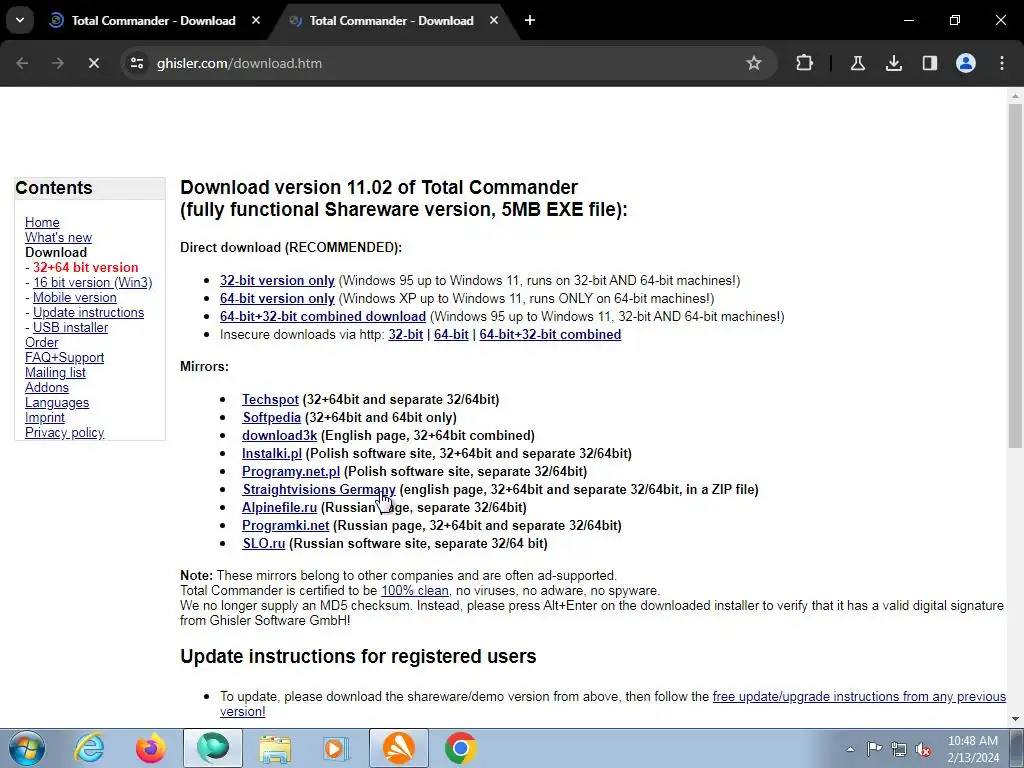Open Chrome's three-dot menu
The width and height of the screenshot is (1024, 768).
(1002, 63)
